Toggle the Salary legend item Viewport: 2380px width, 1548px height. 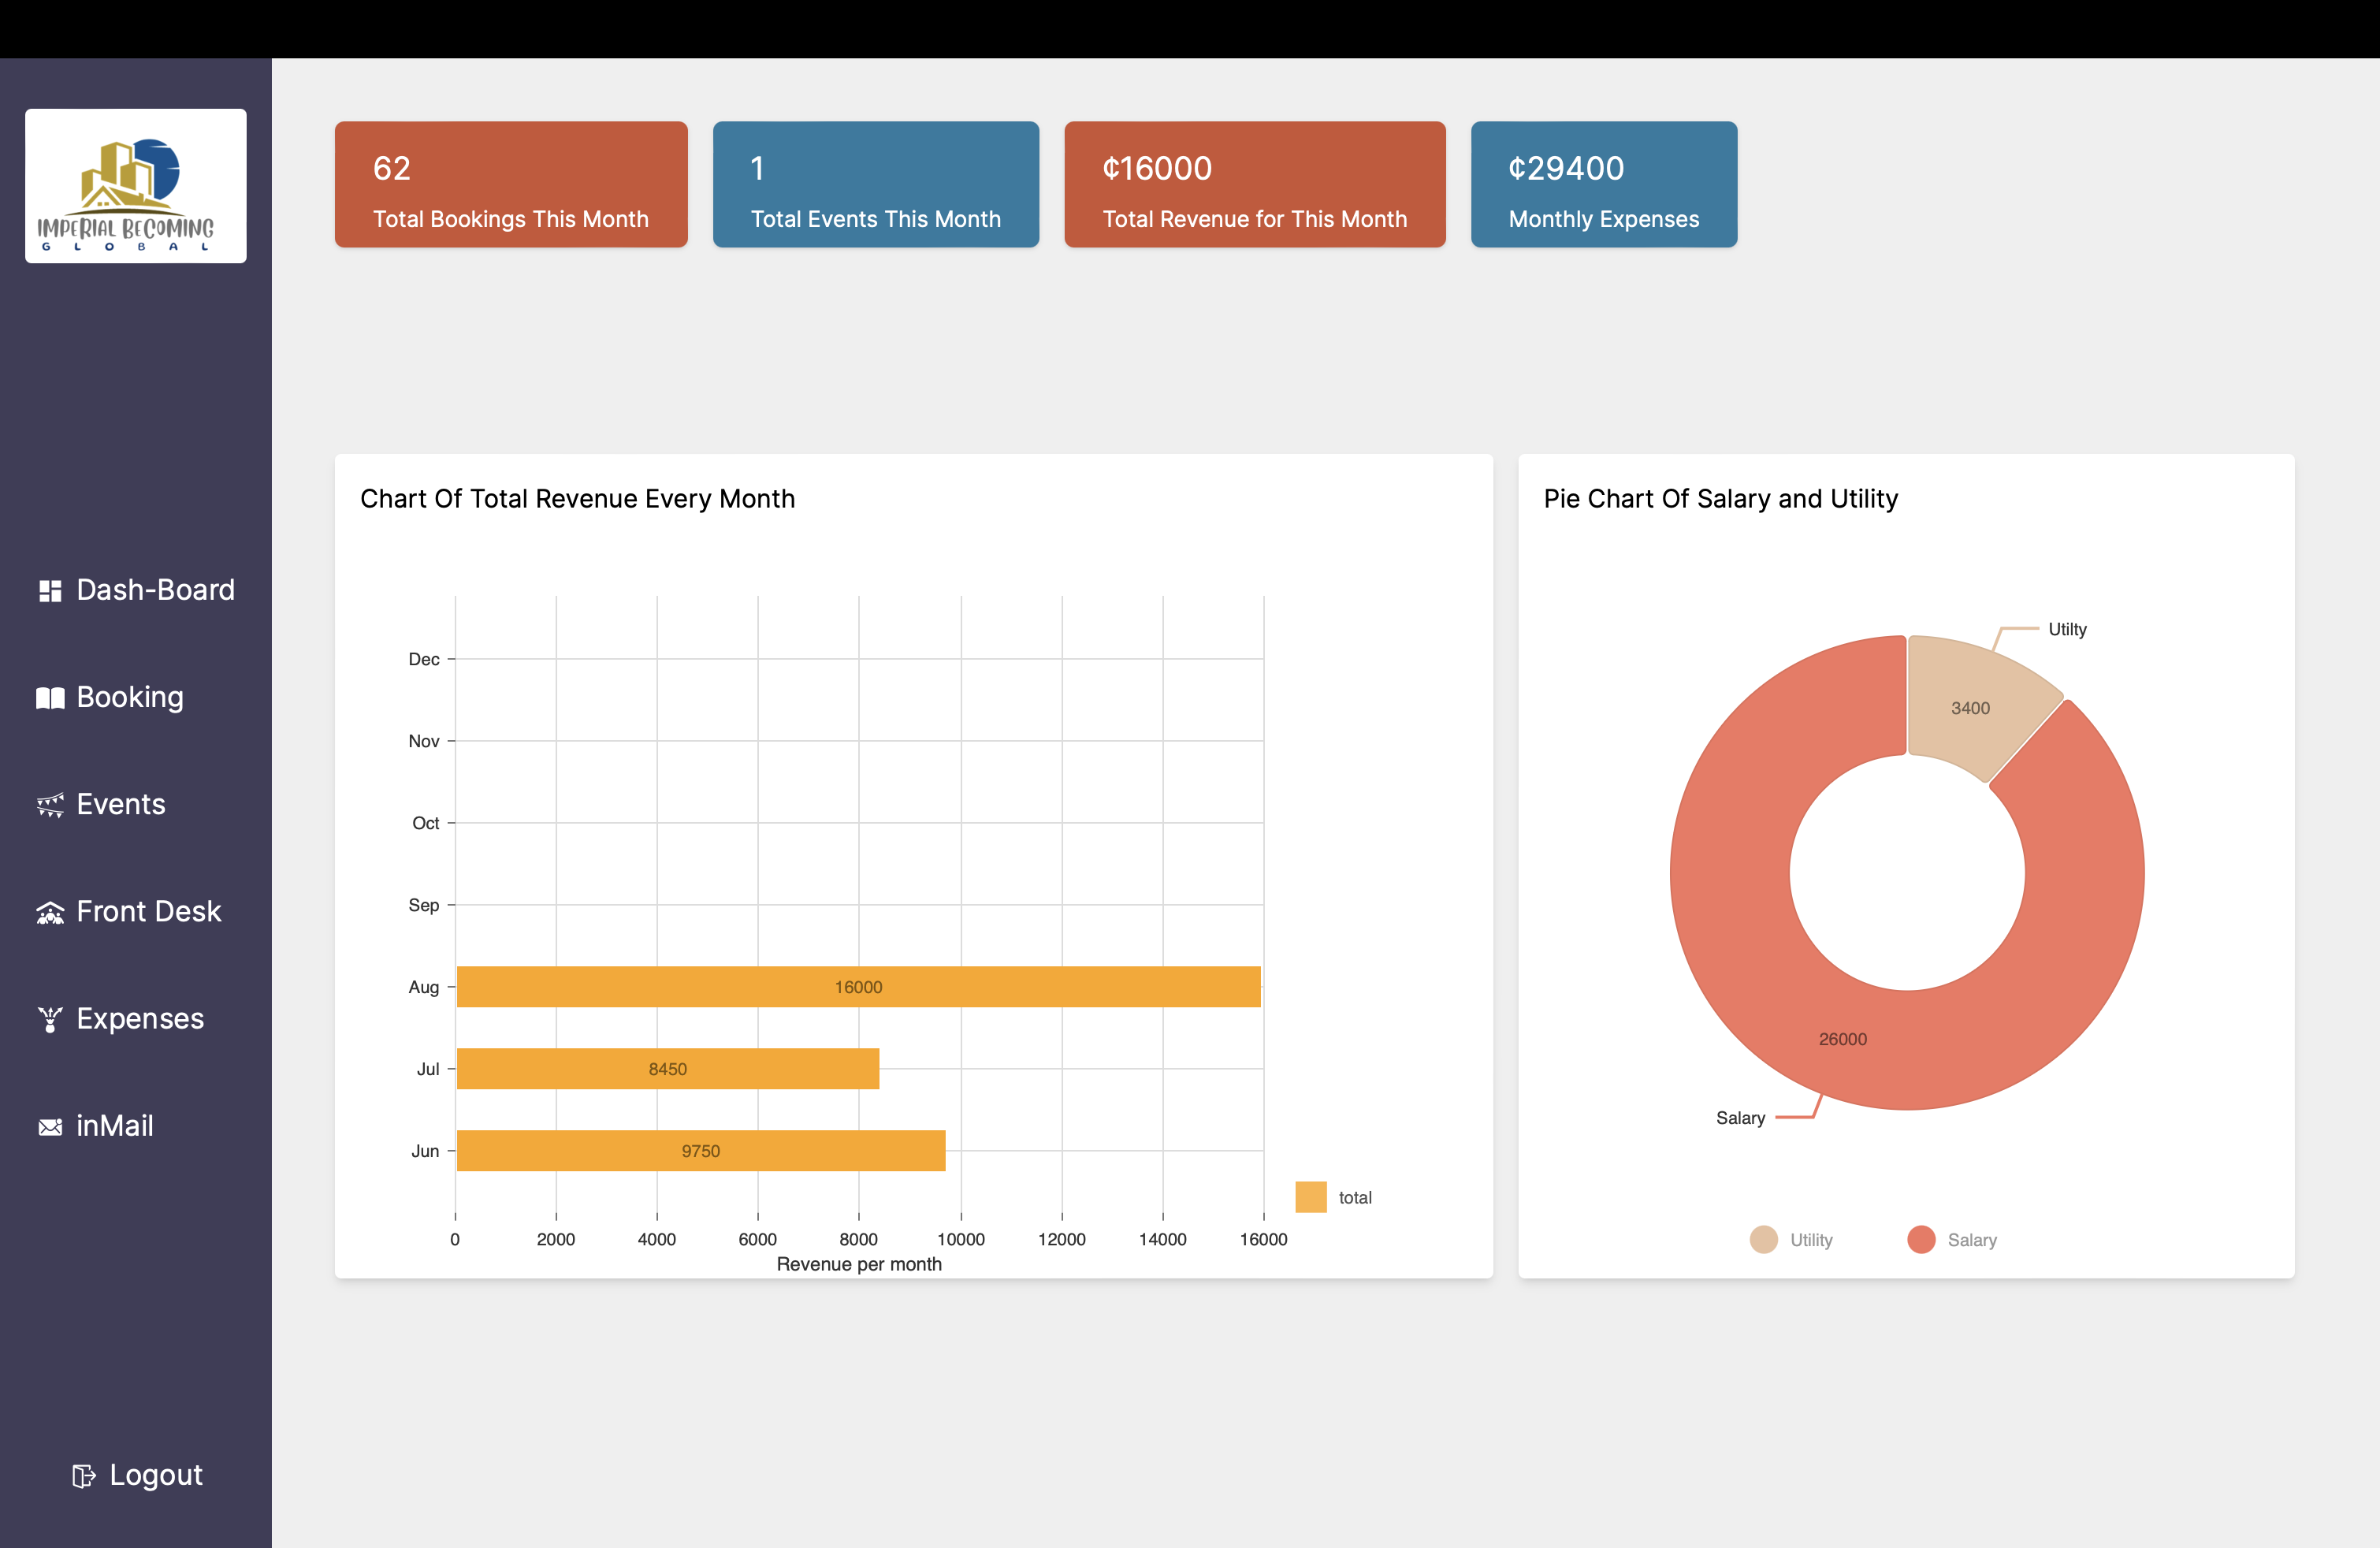click(x=1951, y=1240)
